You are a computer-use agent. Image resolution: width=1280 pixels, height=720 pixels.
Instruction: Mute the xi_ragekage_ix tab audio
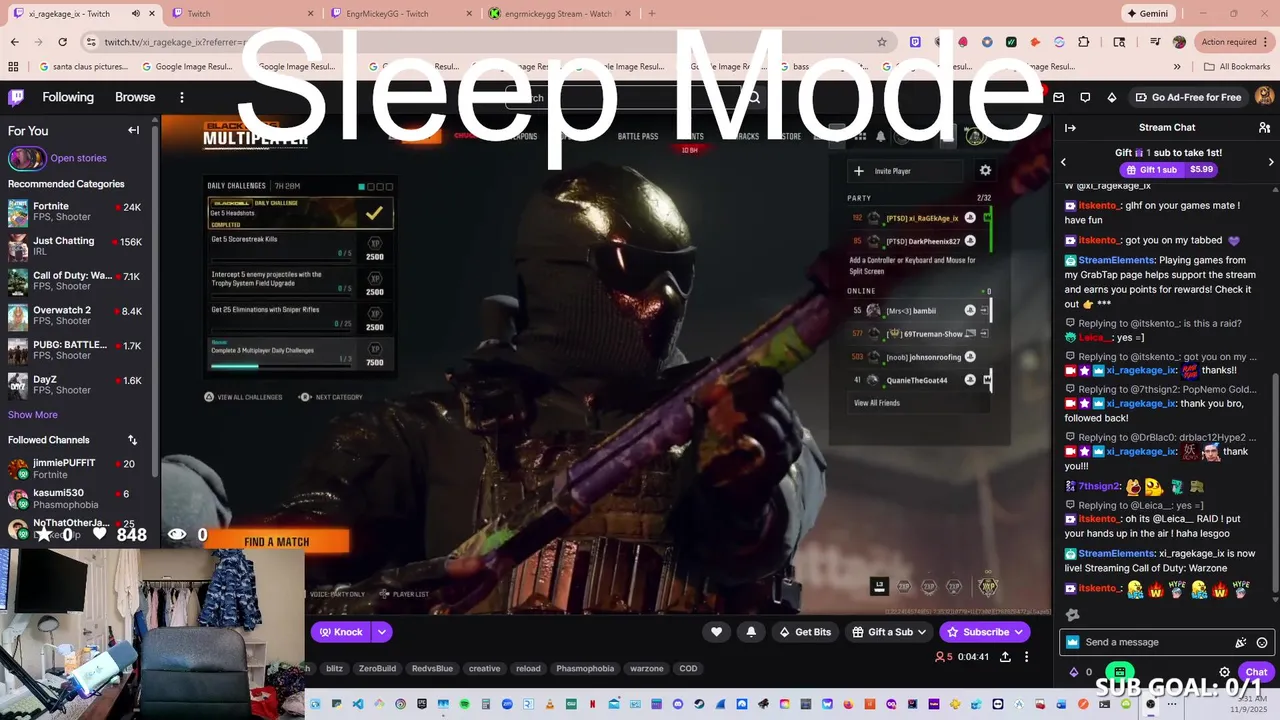click(x=136, y=14)
